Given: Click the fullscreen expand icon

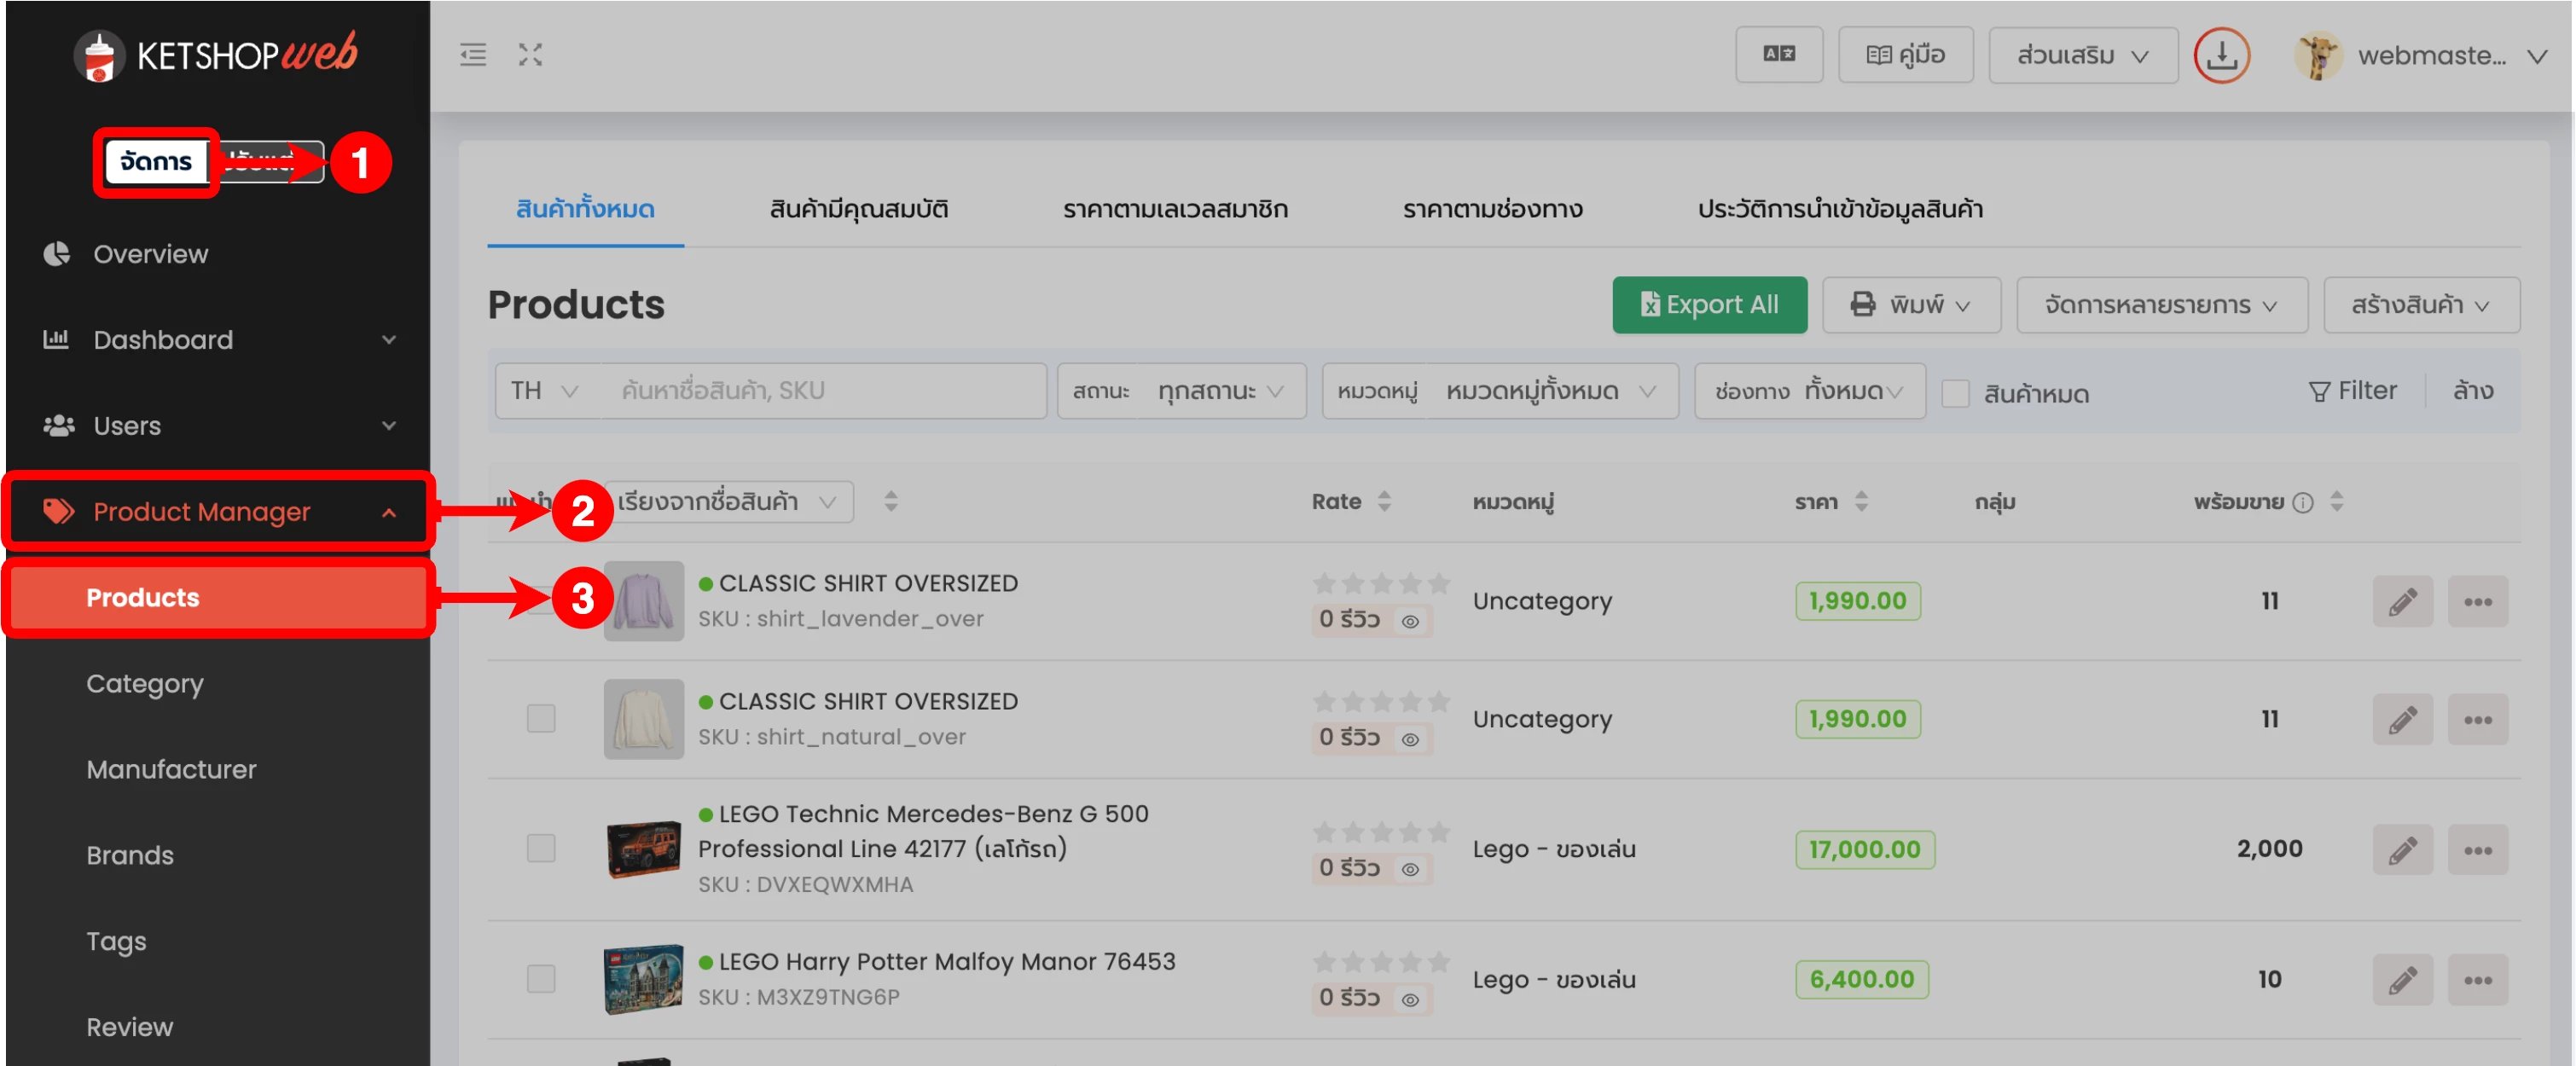Looking at the screenshot, I should [x=530, y=55].
